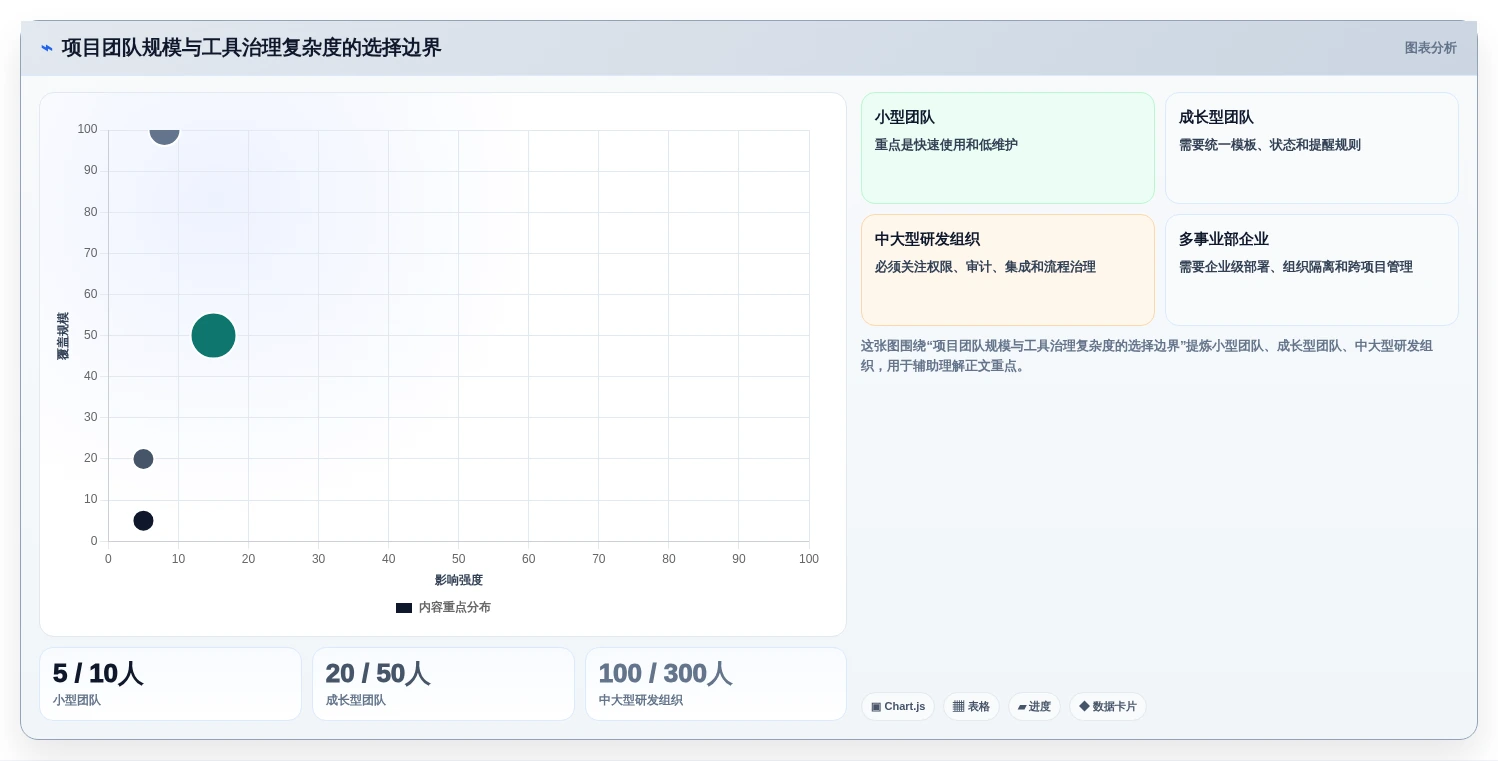Click the diamond icon in the 数据卡片 chip
The width and height of the screenshot is (1498, 761).
click(1084, 707)
